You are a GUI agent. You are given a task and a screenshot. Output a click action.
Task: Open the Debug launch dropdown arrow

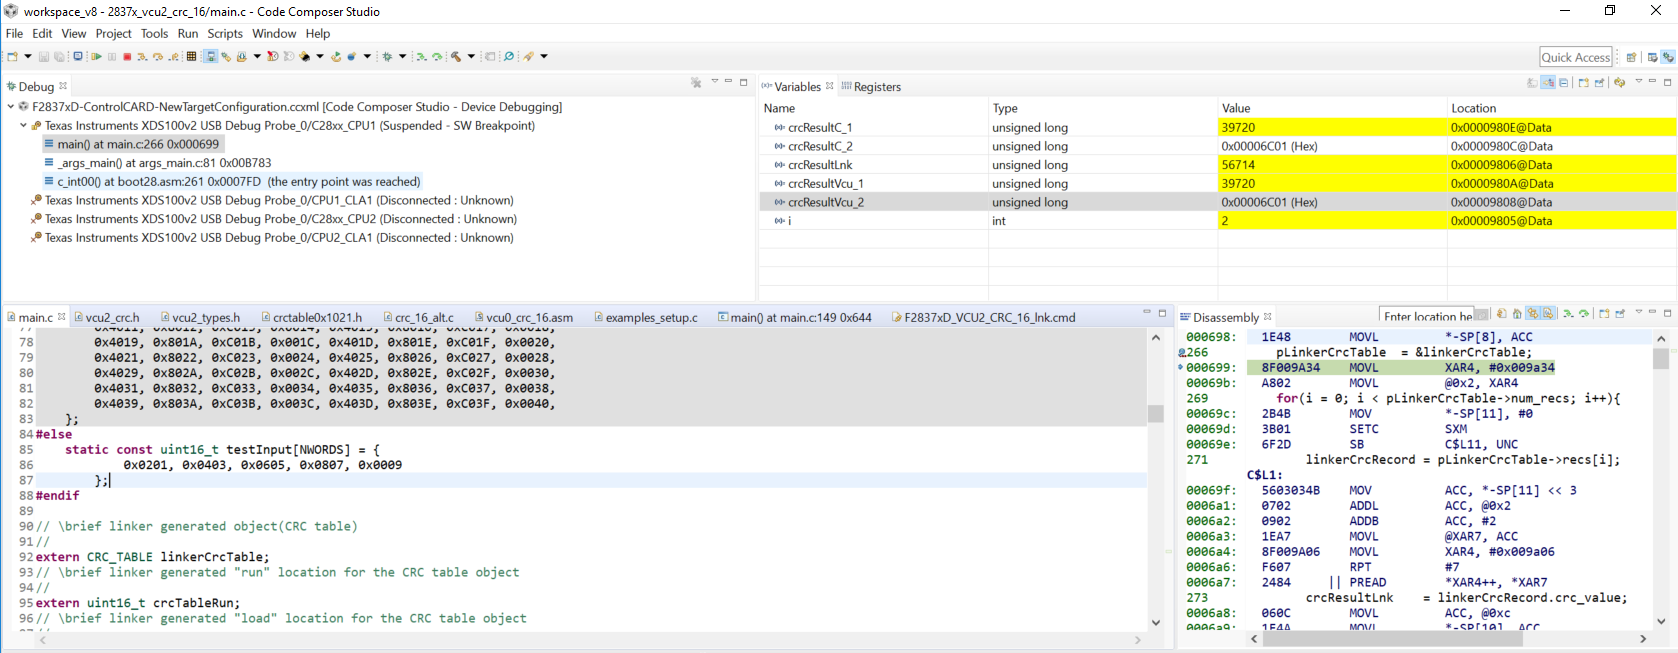pos(403,56)
